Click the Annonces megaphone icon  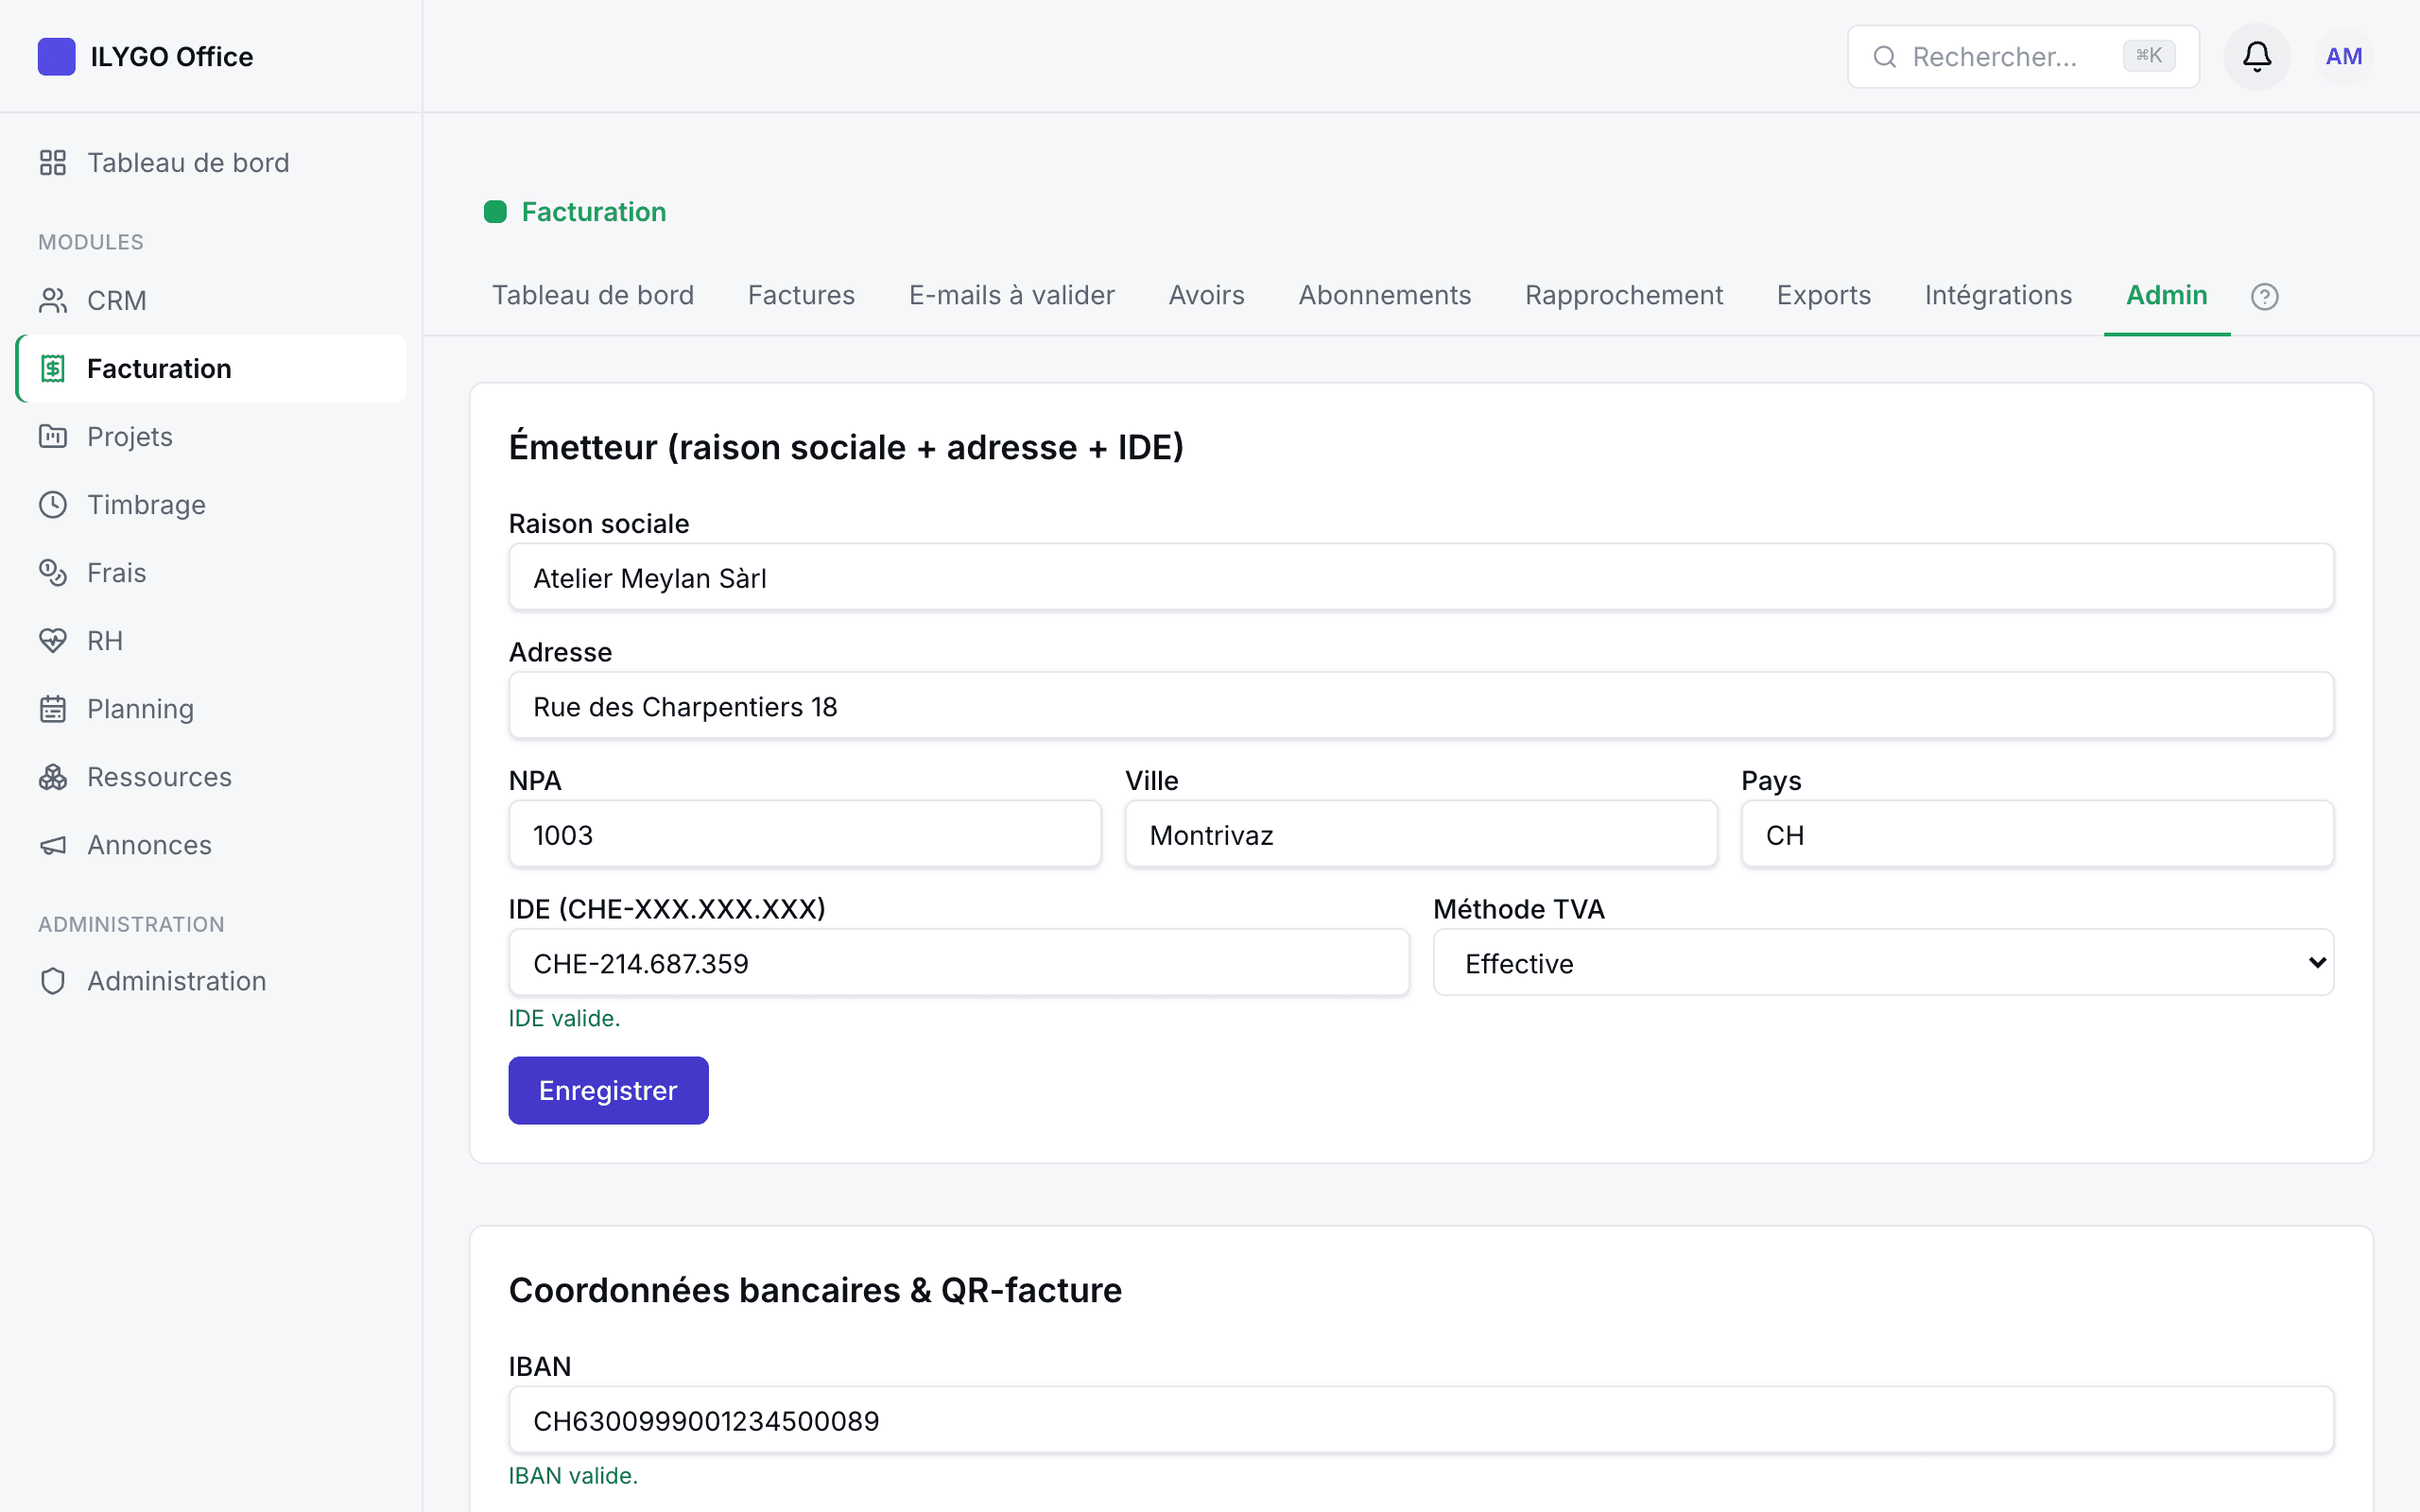coord(53,845)
